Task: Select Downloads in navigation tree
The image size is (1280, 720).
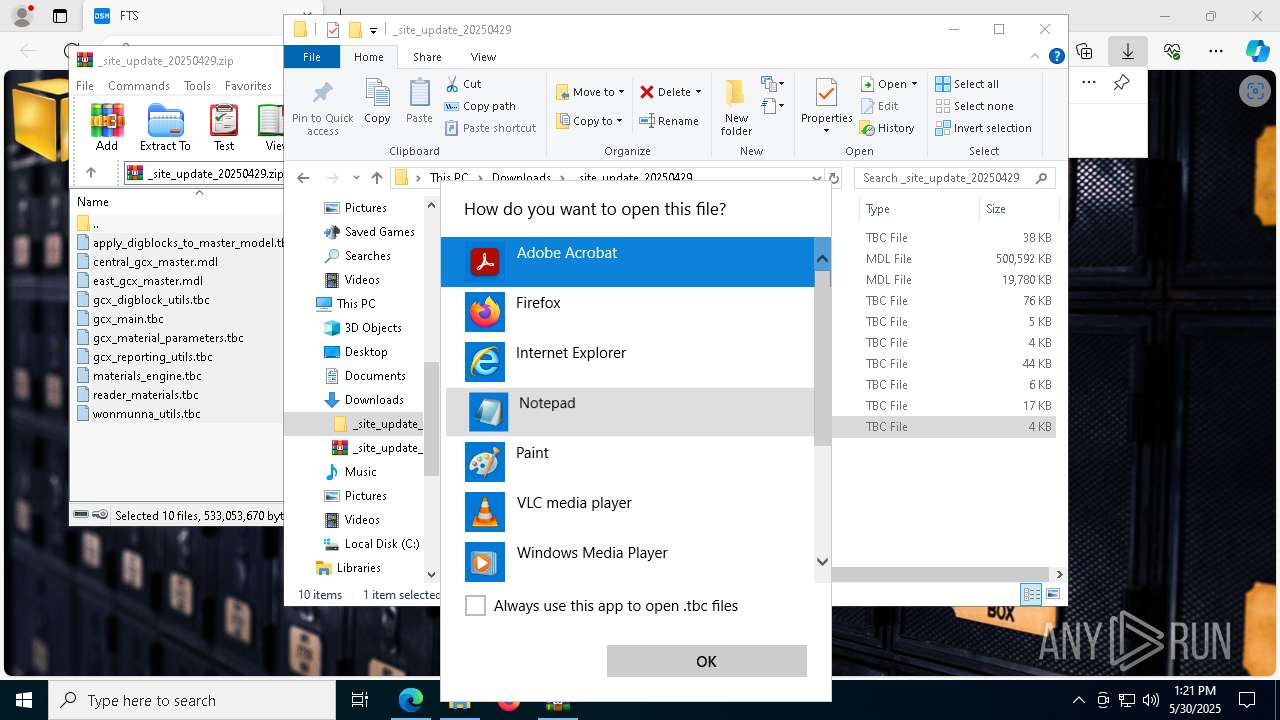Action: click(364, 400)
